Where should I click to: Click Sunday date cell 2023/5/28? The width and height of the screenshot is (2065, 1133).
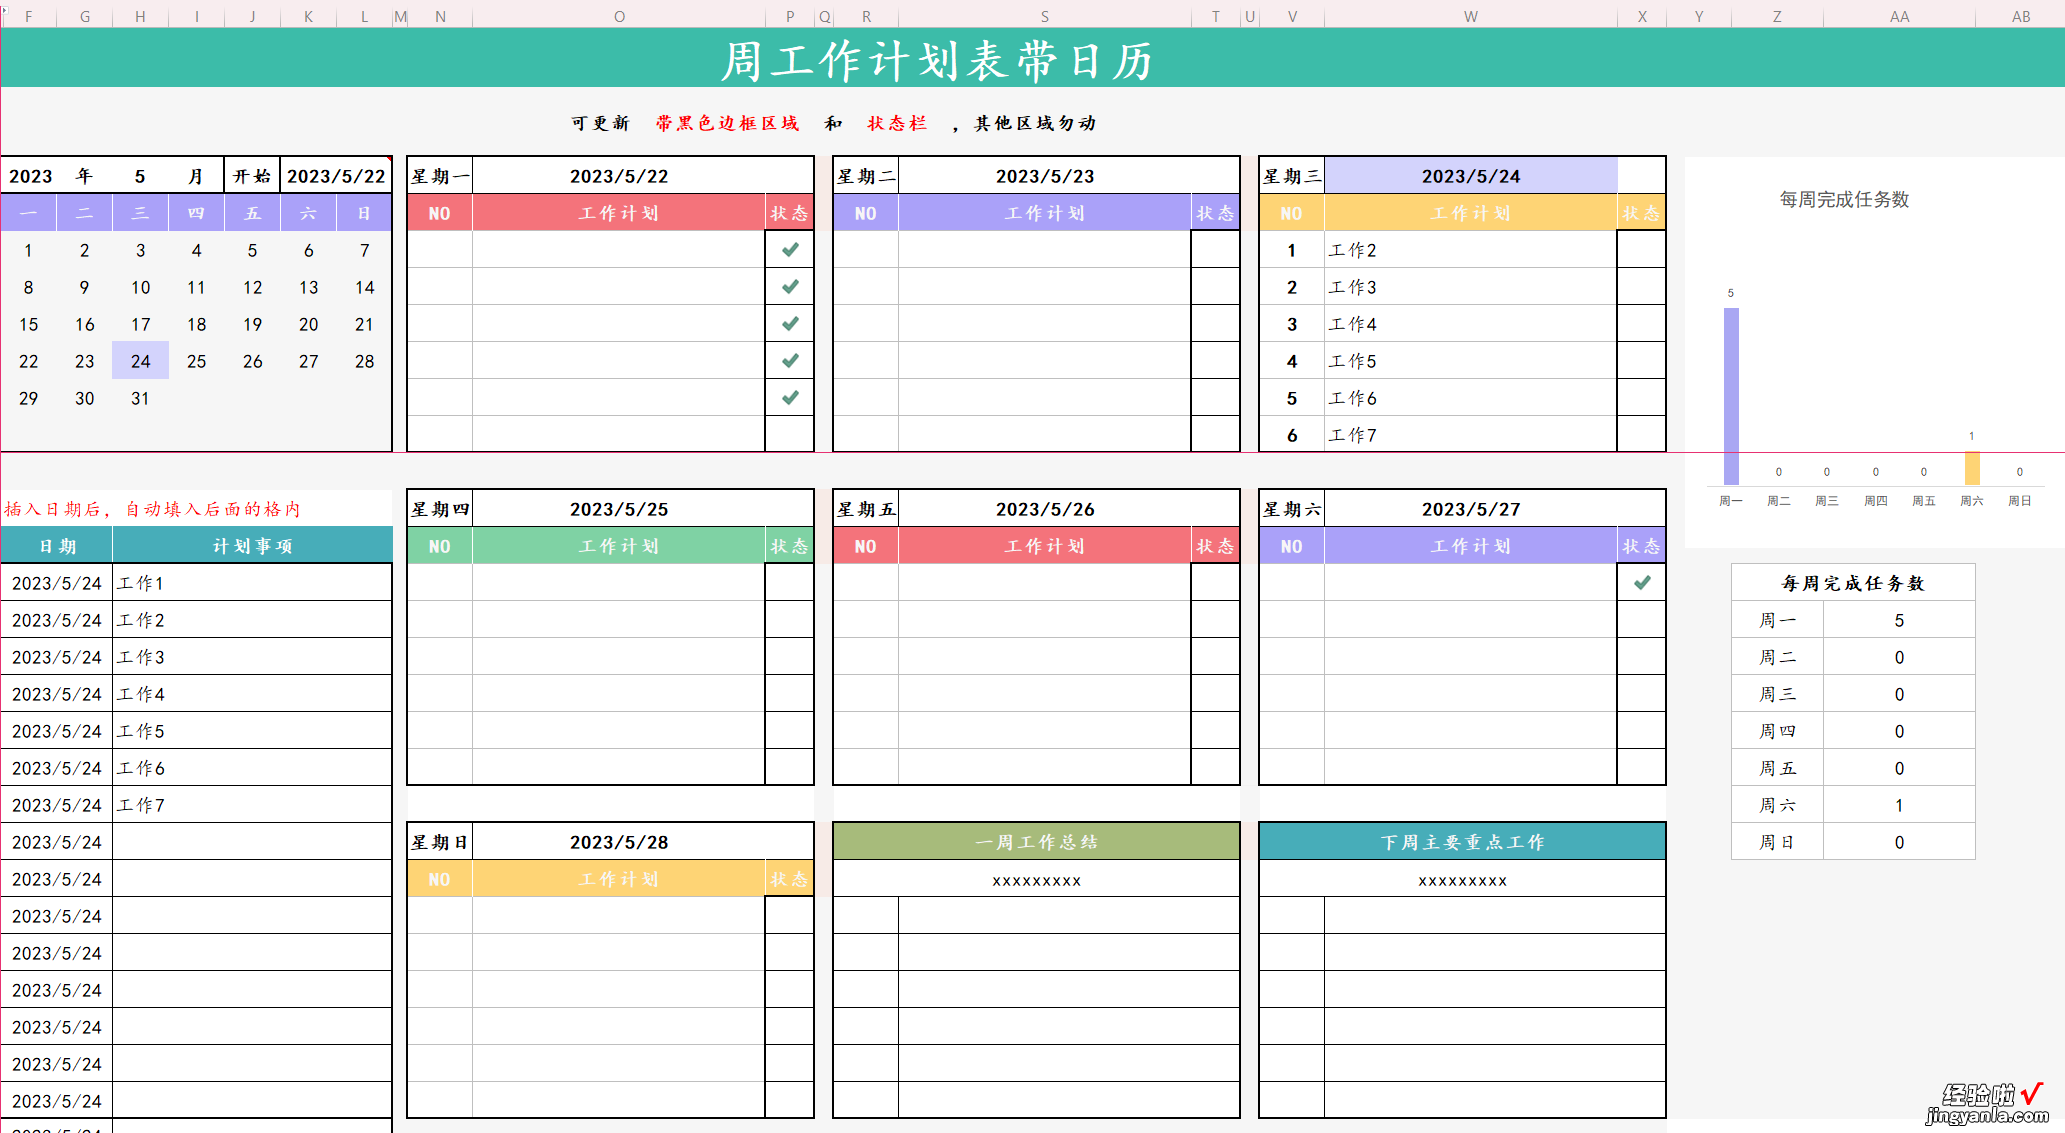[619, 842]
